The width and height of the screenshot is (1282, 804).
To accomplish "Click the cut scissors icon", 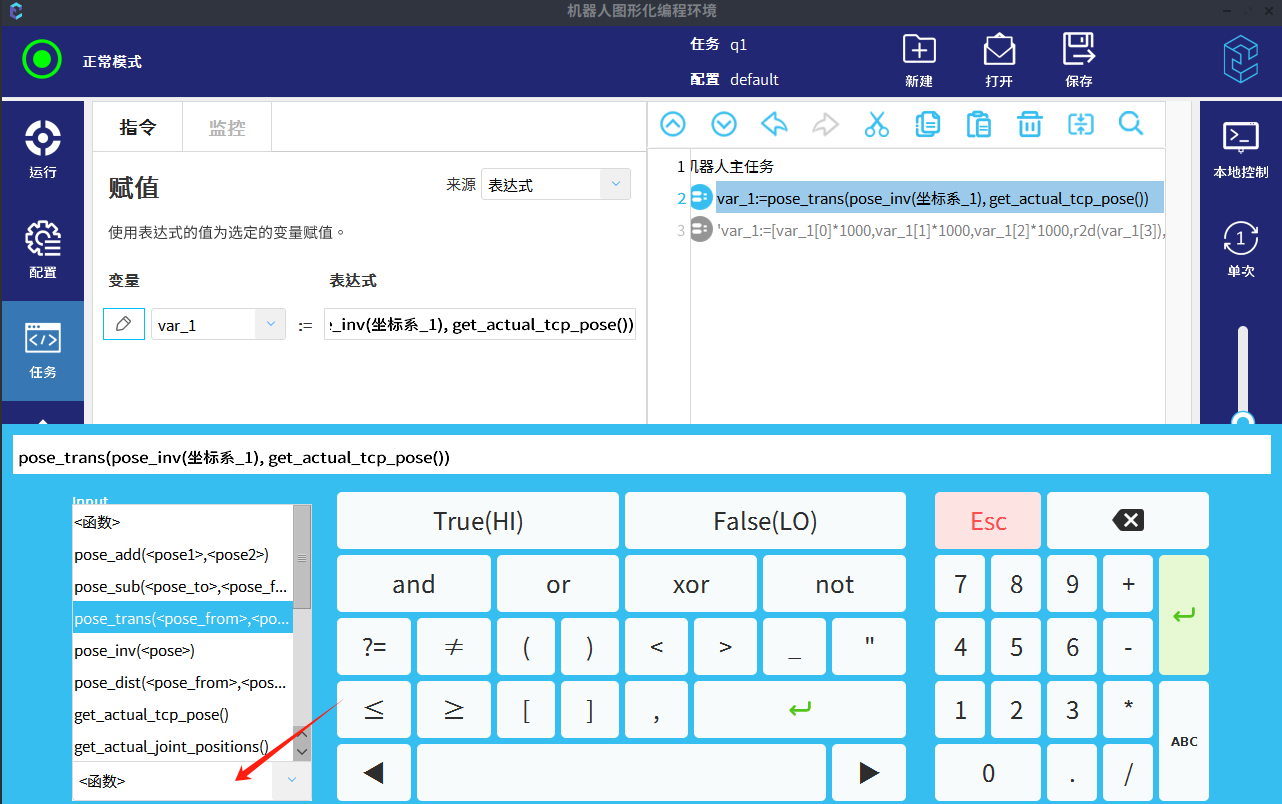I will click(x=876, y=124).
